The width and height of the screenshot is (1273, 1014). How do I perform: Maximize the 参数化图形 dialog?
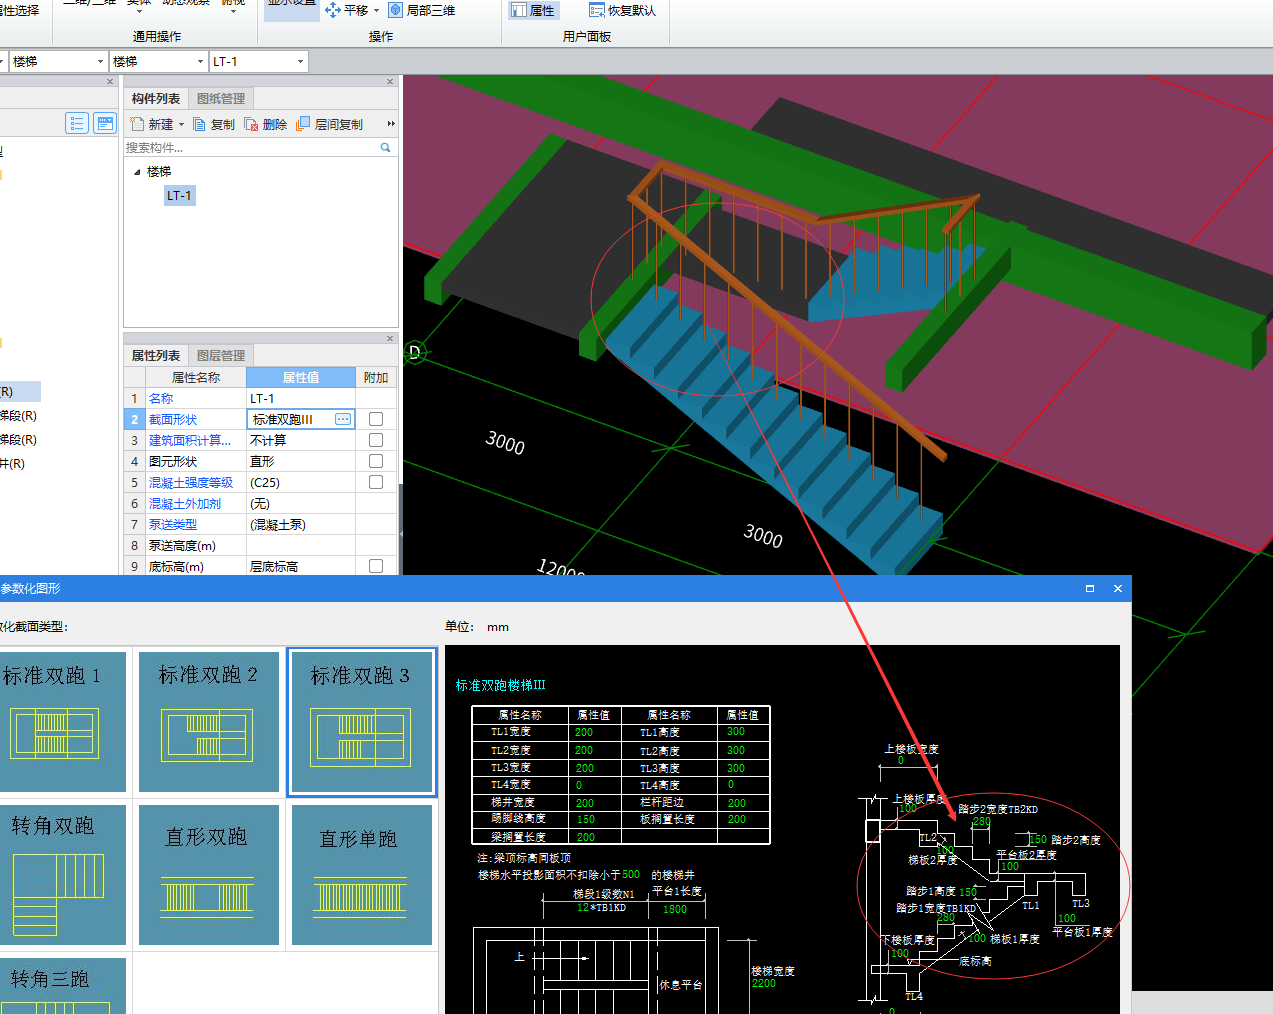tap(1090, 588)
